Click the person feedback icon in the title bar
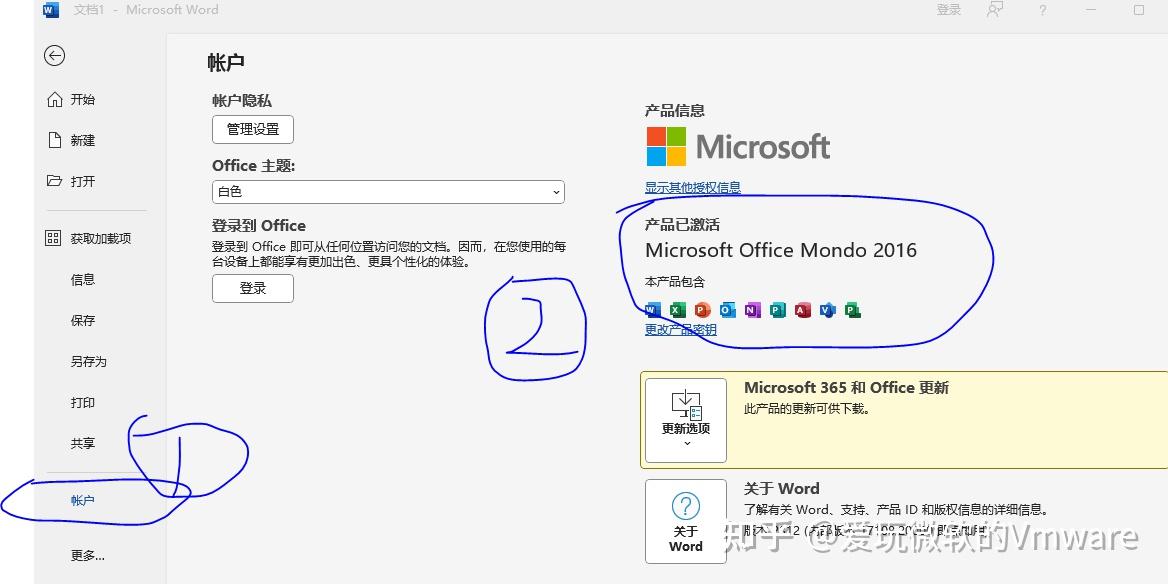Image resolution: width=1168 pixels, height=584 pixels. 995,10
